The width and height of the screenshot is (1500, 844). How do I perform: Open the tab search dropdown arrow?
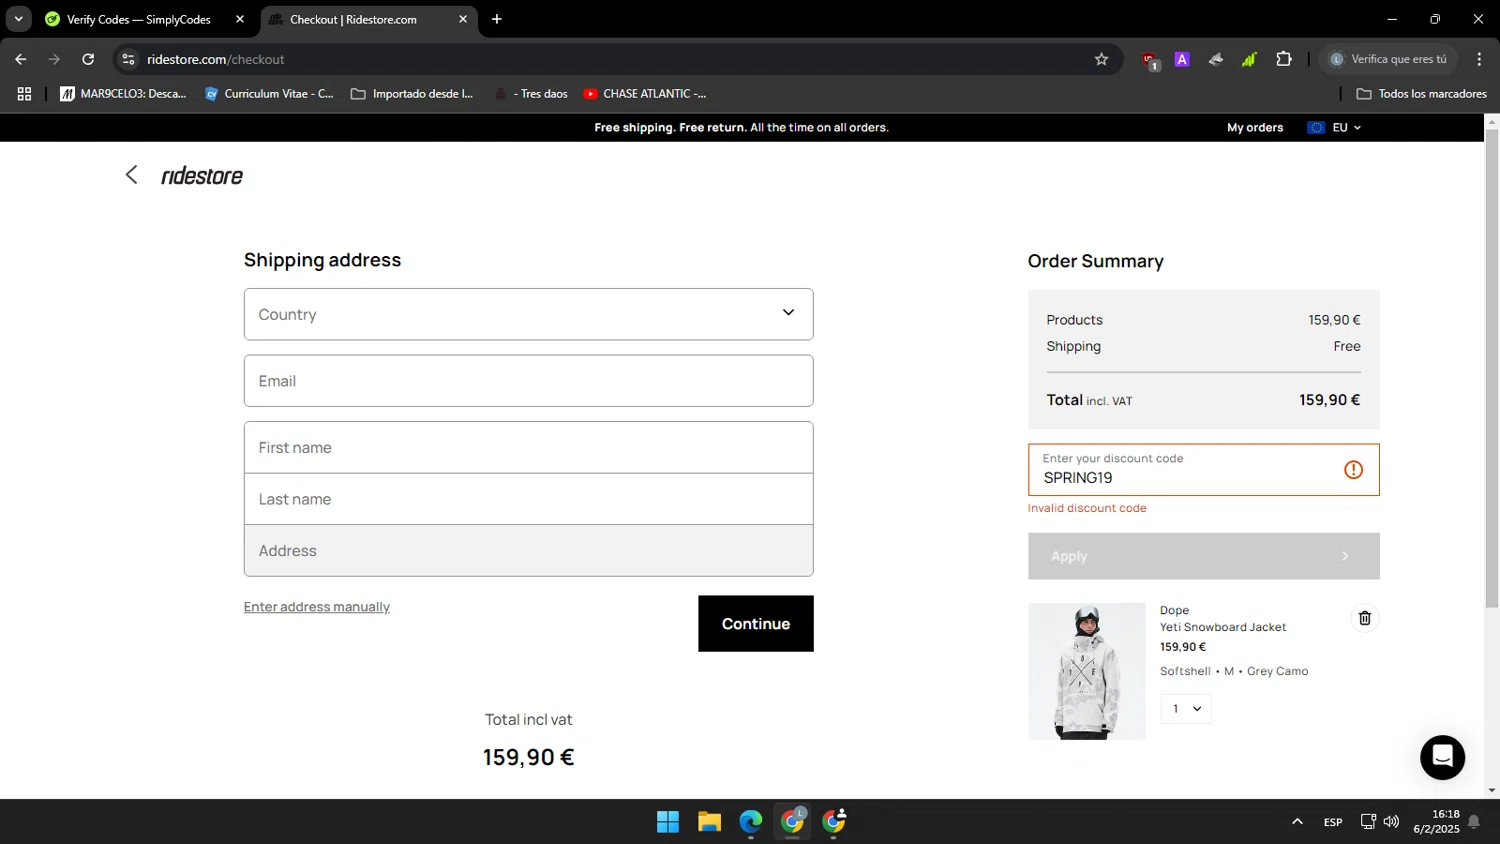18,19
